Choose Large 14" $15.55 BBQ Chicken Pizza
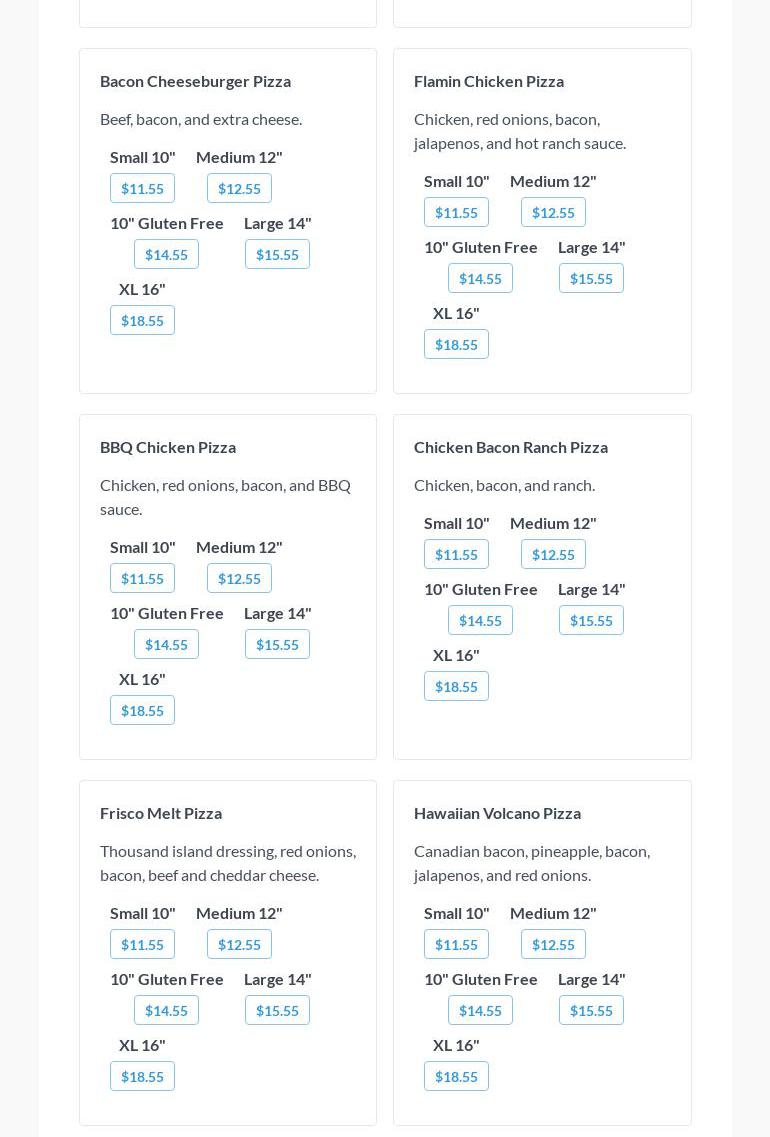This screenshot has height=1137, width=770. coord(277,644)
